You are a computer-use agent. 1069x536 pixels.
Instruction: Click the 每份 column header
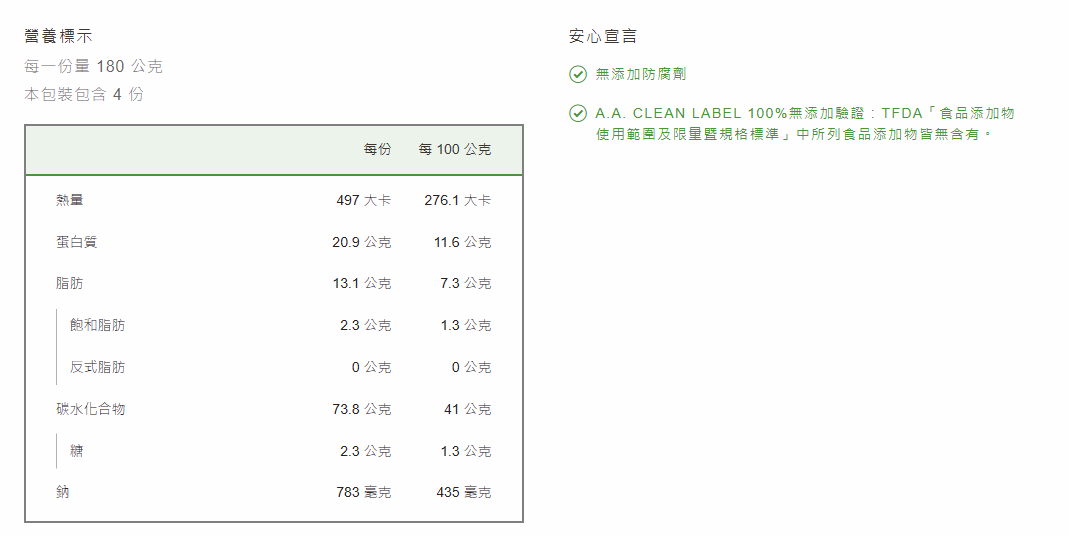(377, 150)
